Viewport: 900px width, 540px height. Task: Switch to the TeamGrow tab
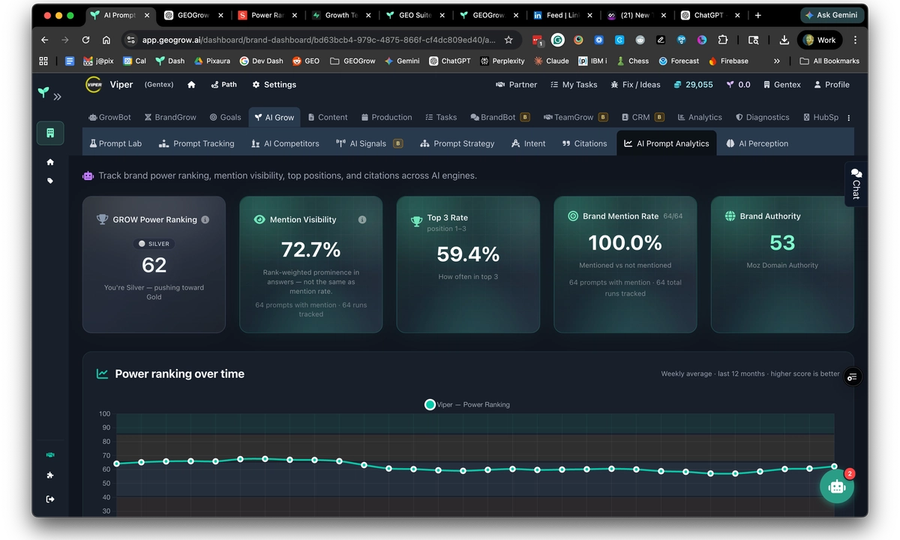pyautogui.click(x=575, y=117)
